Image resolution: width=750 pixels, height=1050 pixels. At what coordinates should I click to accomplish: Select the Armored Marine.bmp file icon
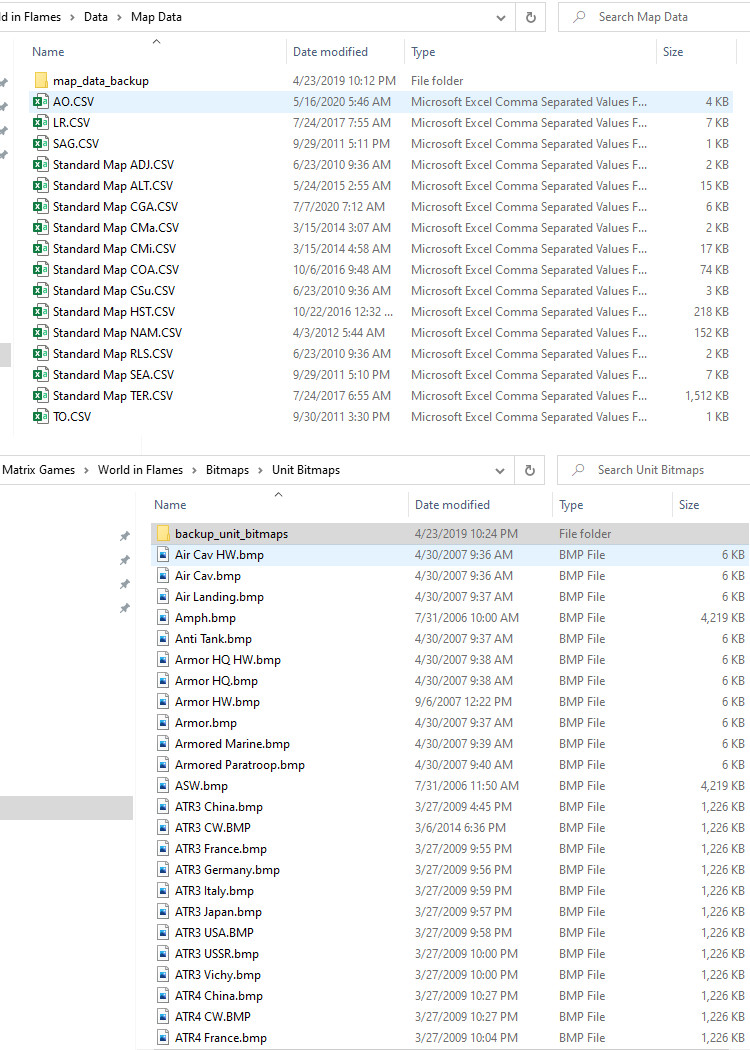(x=163, y=744)
